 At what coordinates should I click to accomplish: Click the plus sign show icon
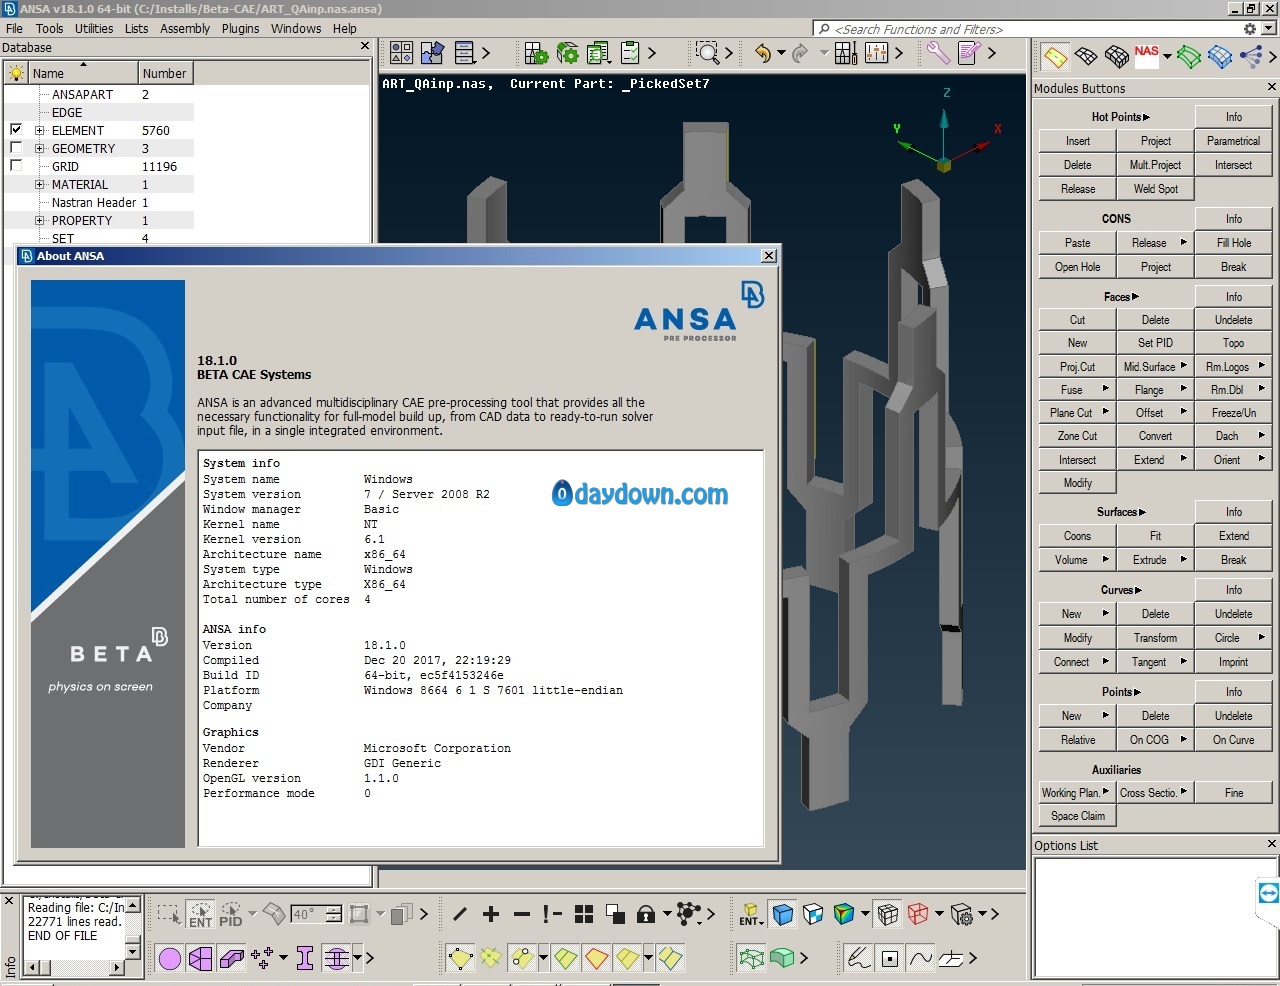(491, 914)
